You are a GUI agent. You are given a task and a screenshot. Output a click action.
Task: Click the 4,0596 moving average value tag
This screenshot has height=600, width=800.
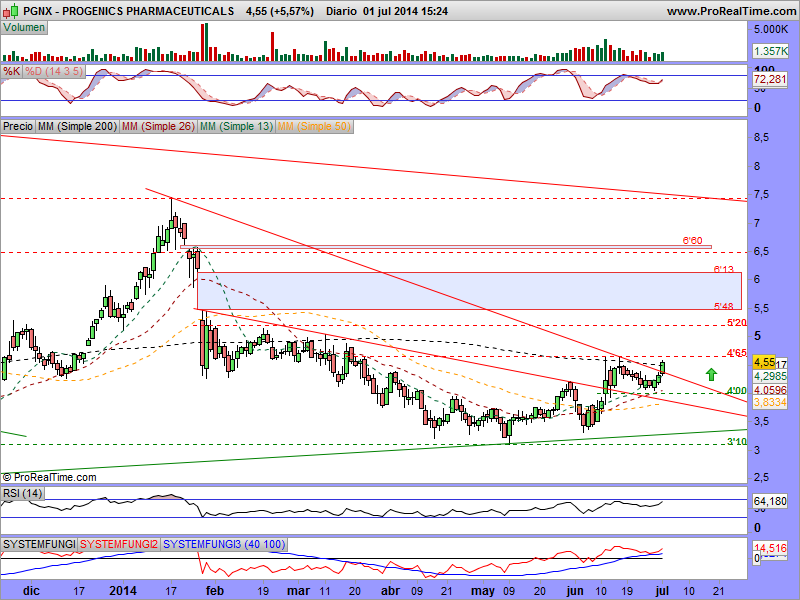(x=770, y=390)
